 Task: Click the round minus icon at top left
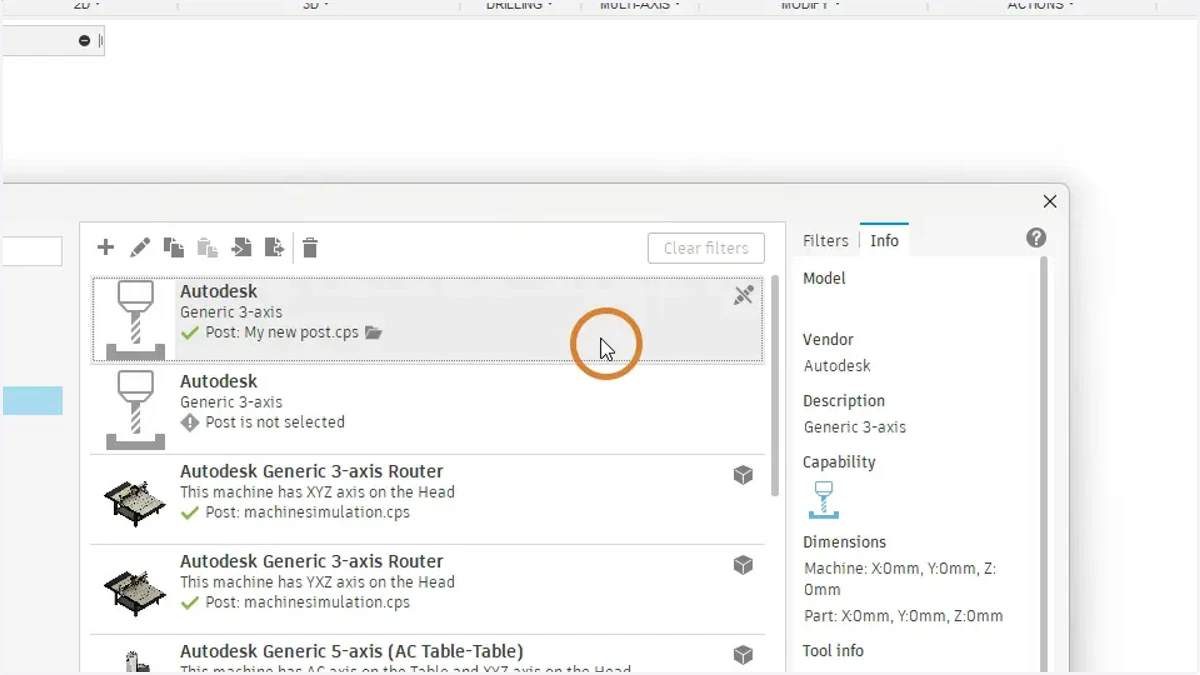pyautogui.click(x=85, y=41)
